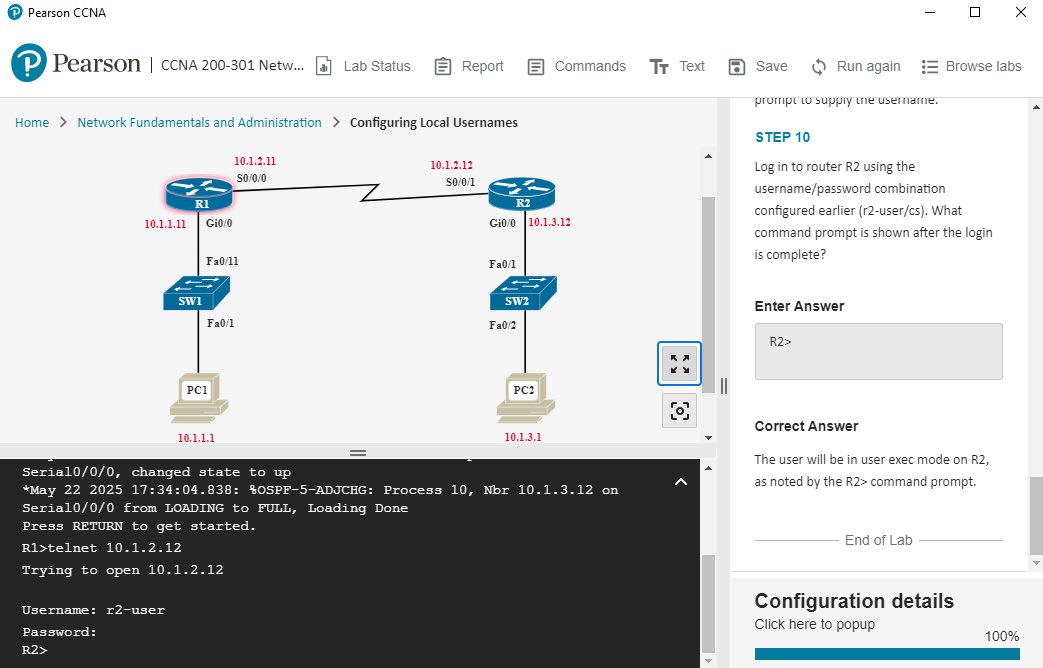Minimize the Pearson CCNA window

click(x=930, y=12)
